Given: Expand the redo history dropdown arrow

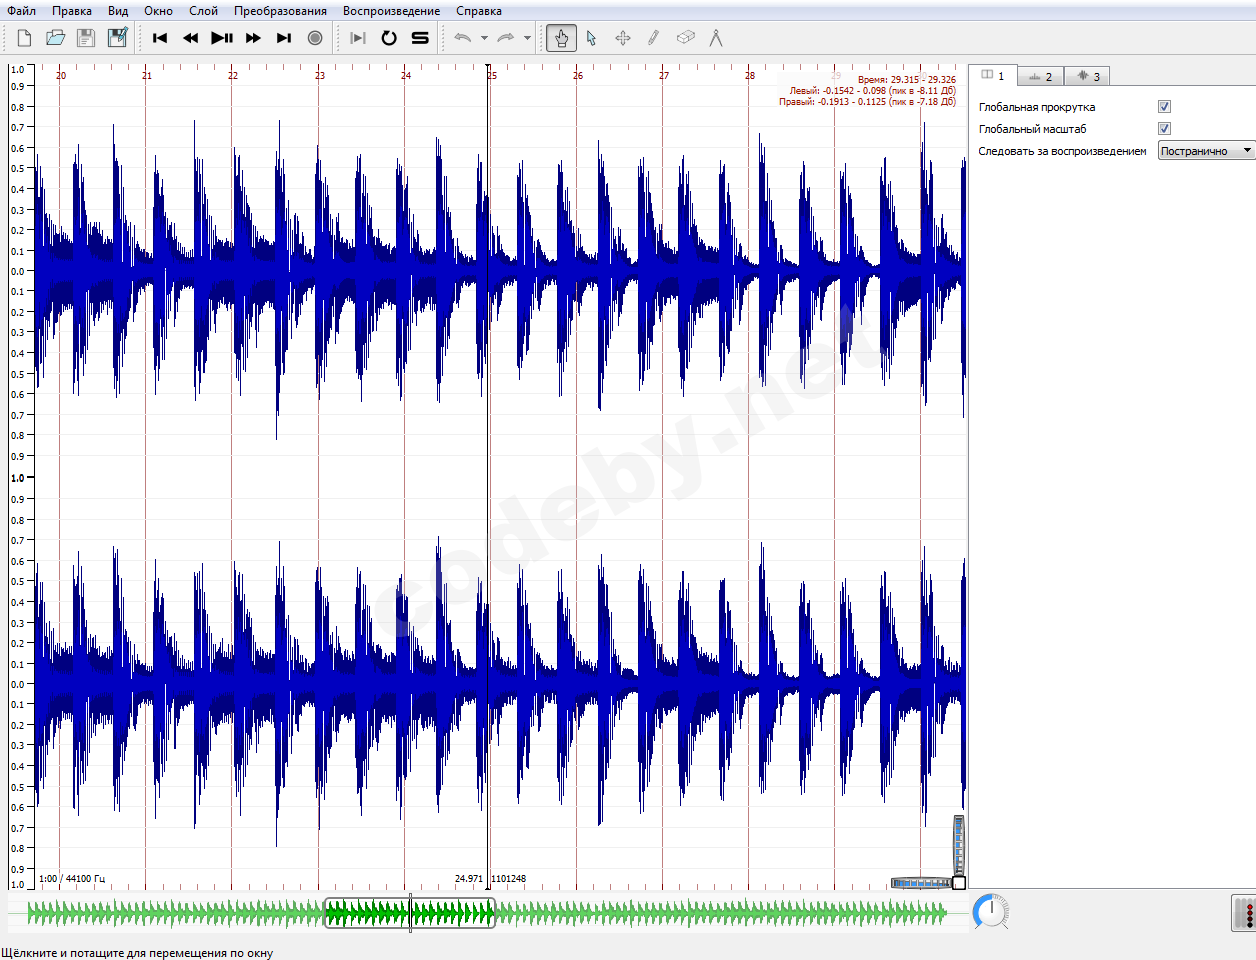Looking at the screenshot, I should tap(527, 38).
